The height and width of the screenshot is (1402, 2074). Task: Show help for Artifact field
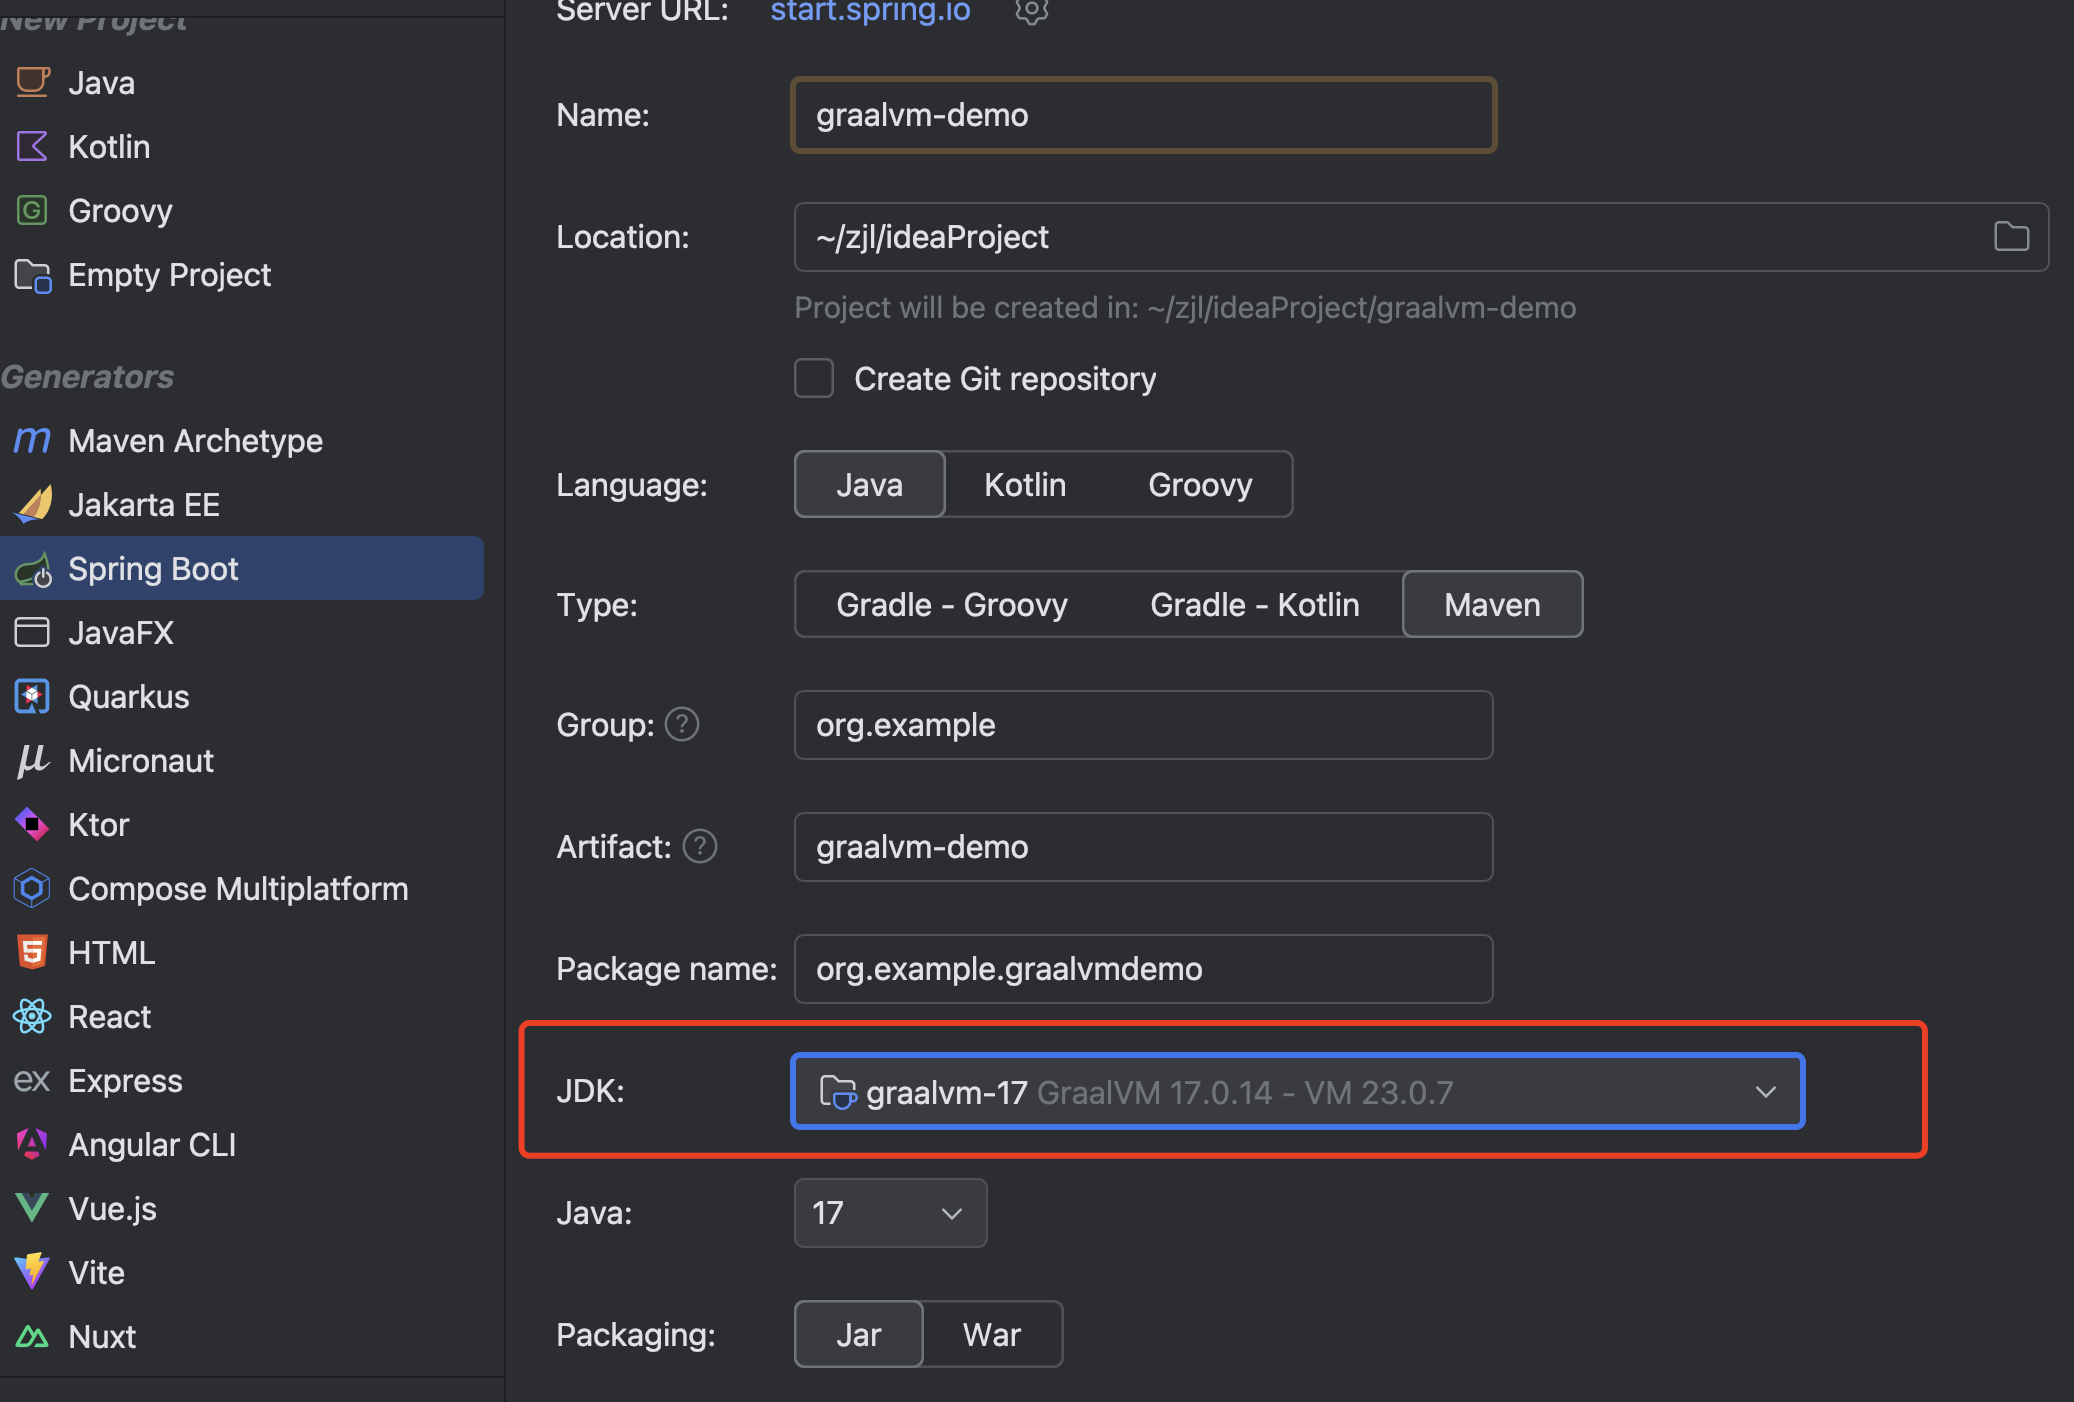point(700,846)
